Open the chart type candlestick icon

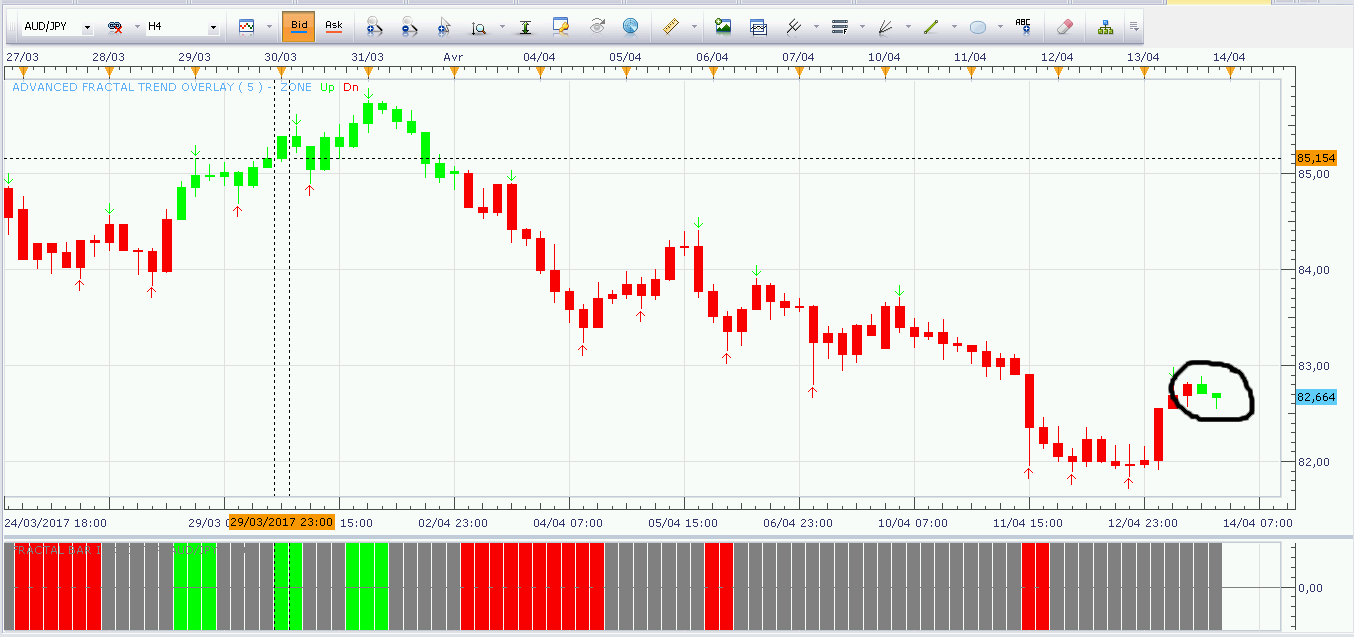click(246, 27)
